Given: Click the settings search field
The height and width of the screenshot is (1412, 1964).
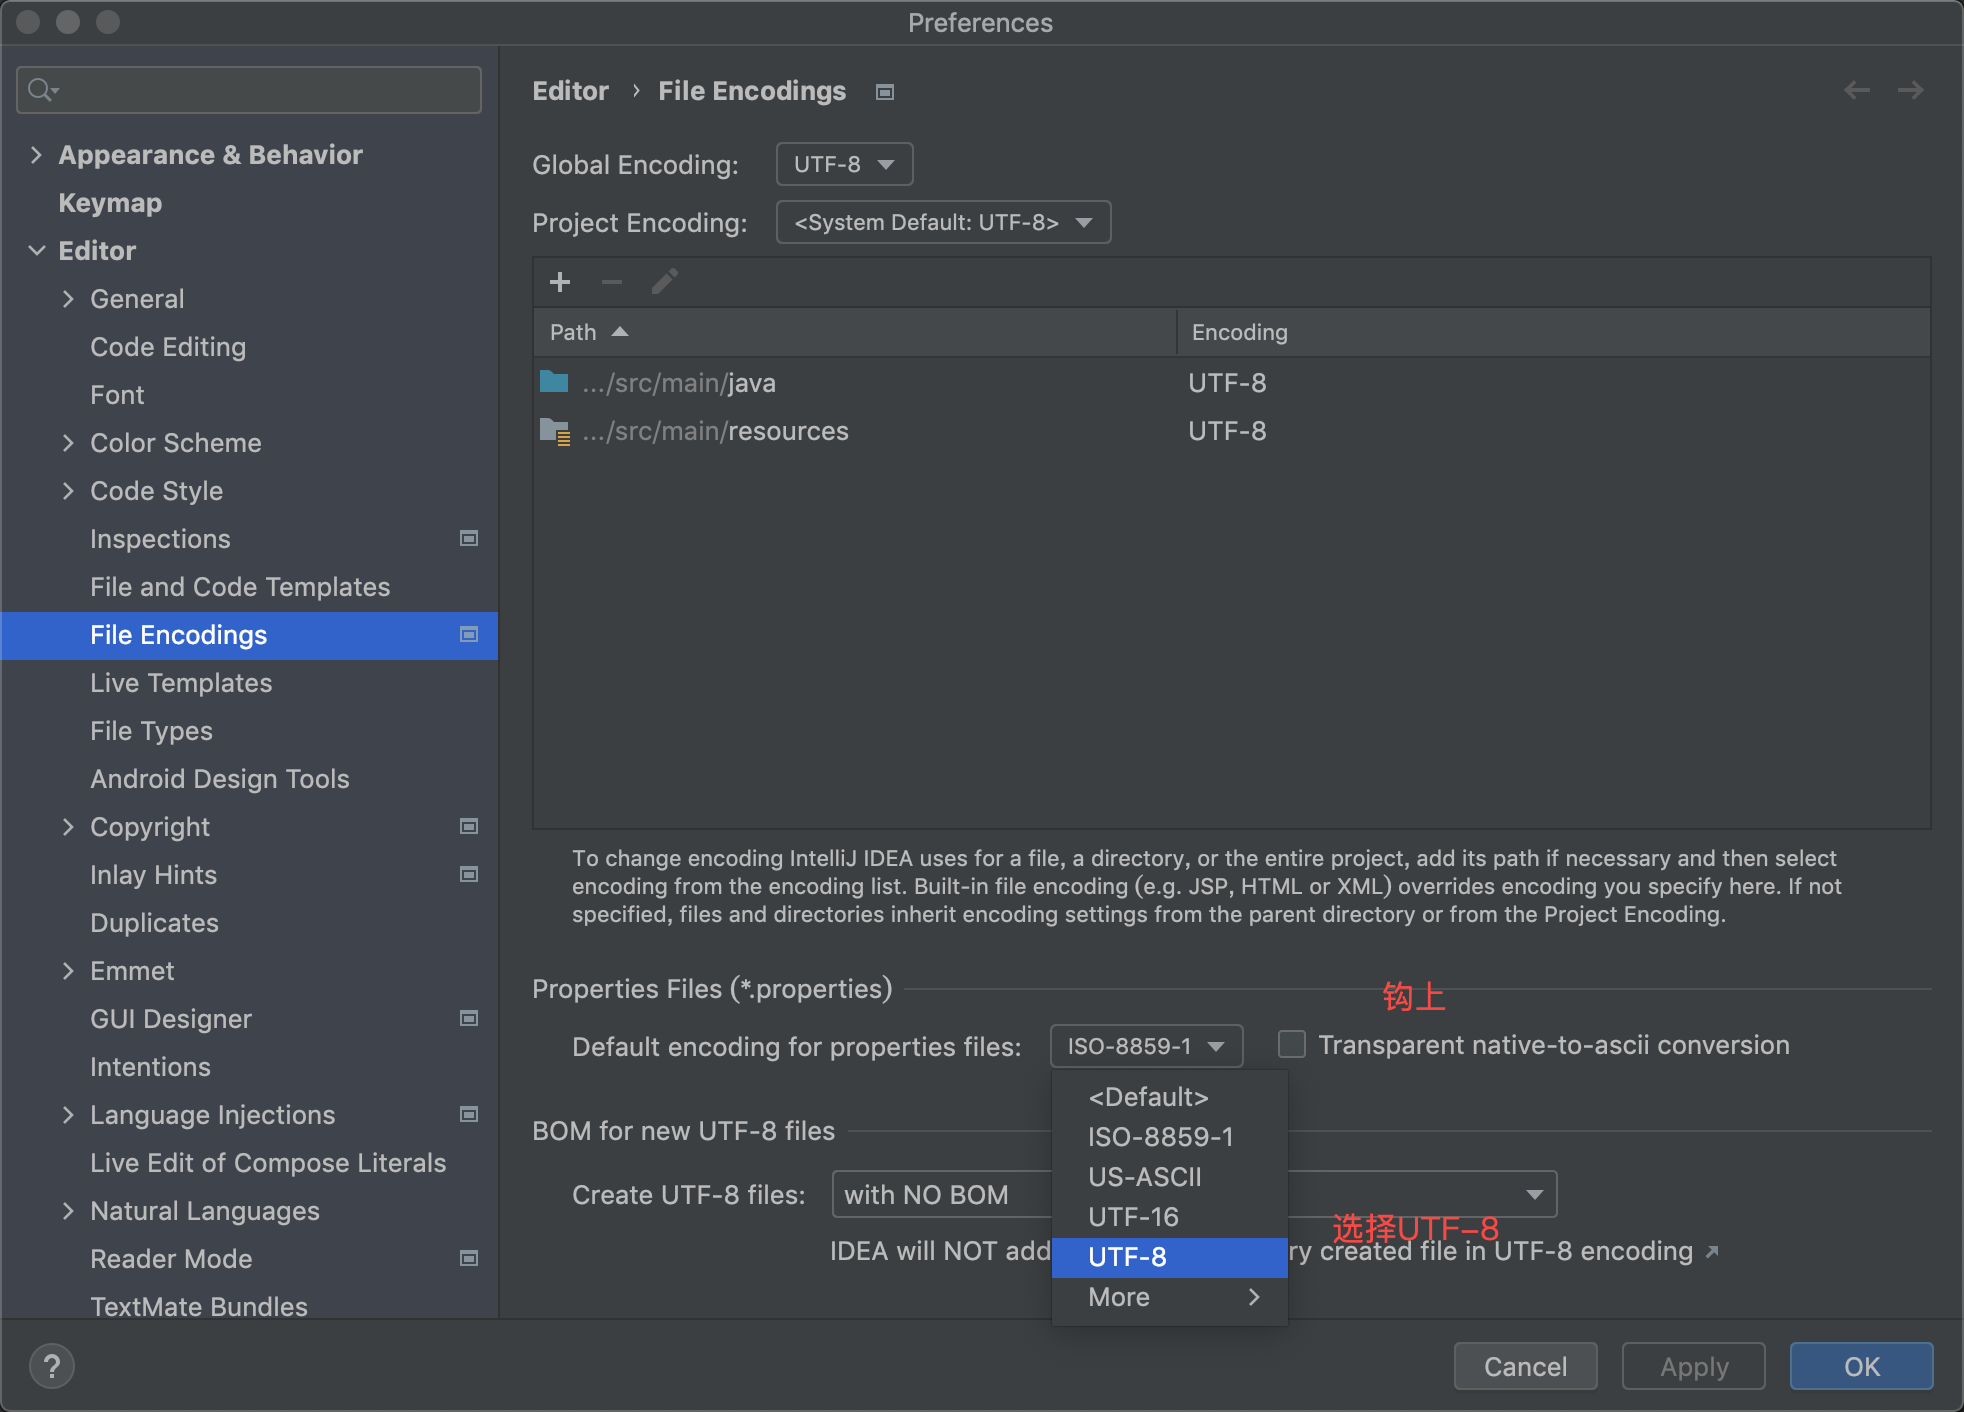Looking at the screenshot, I should [249, 90].
